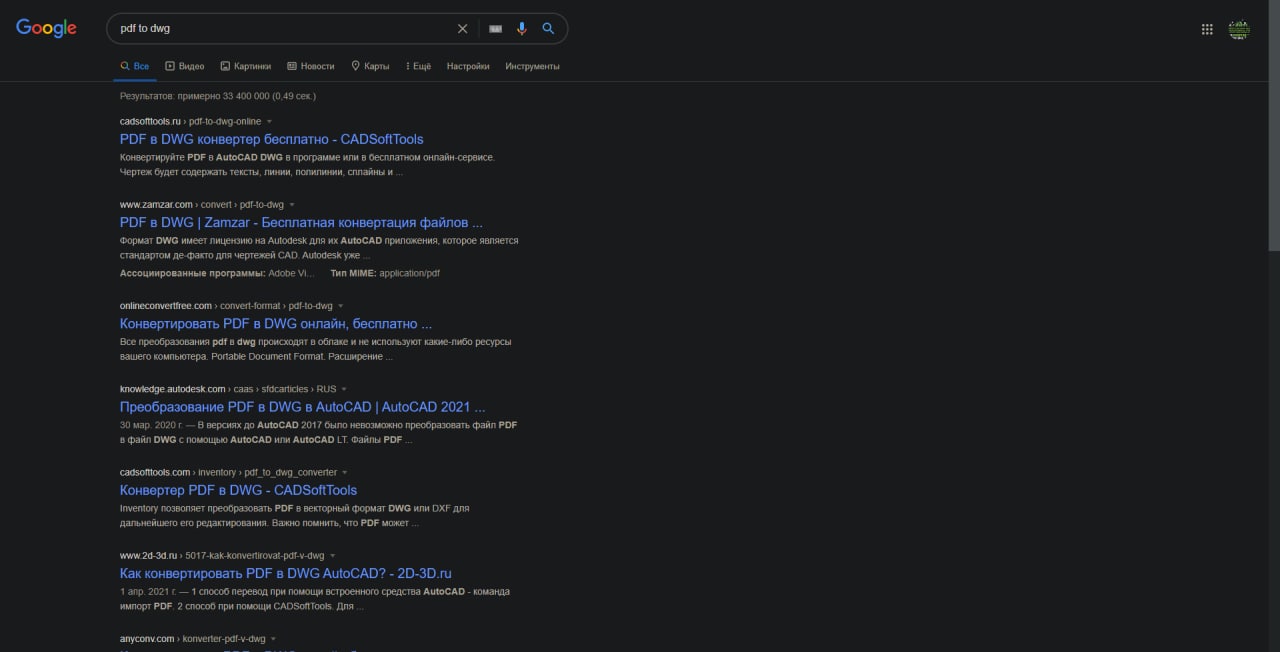Expand dropdown arrow next to cadsofttools.com inventory URL

345,472
